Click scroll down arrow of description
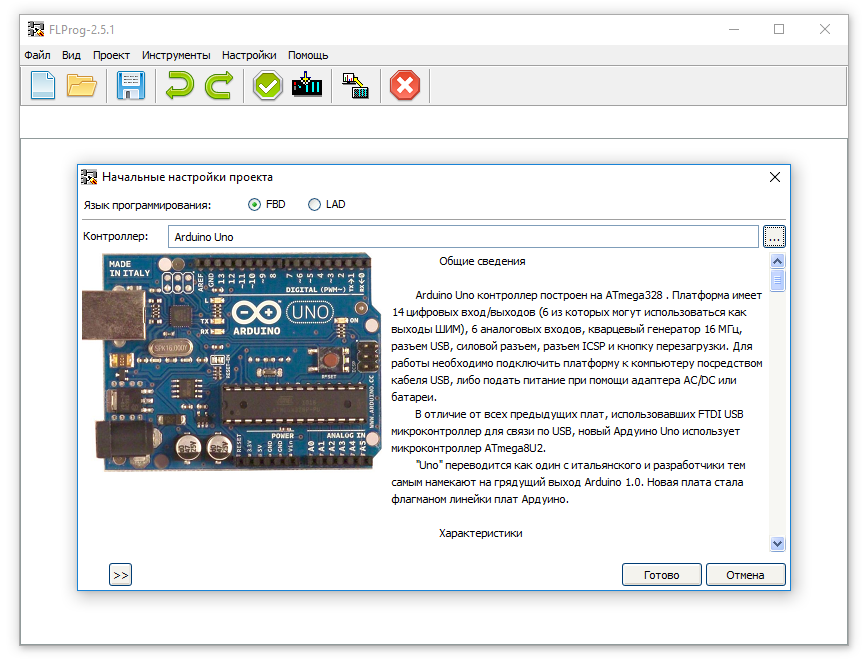 click(x=777, y=544)
